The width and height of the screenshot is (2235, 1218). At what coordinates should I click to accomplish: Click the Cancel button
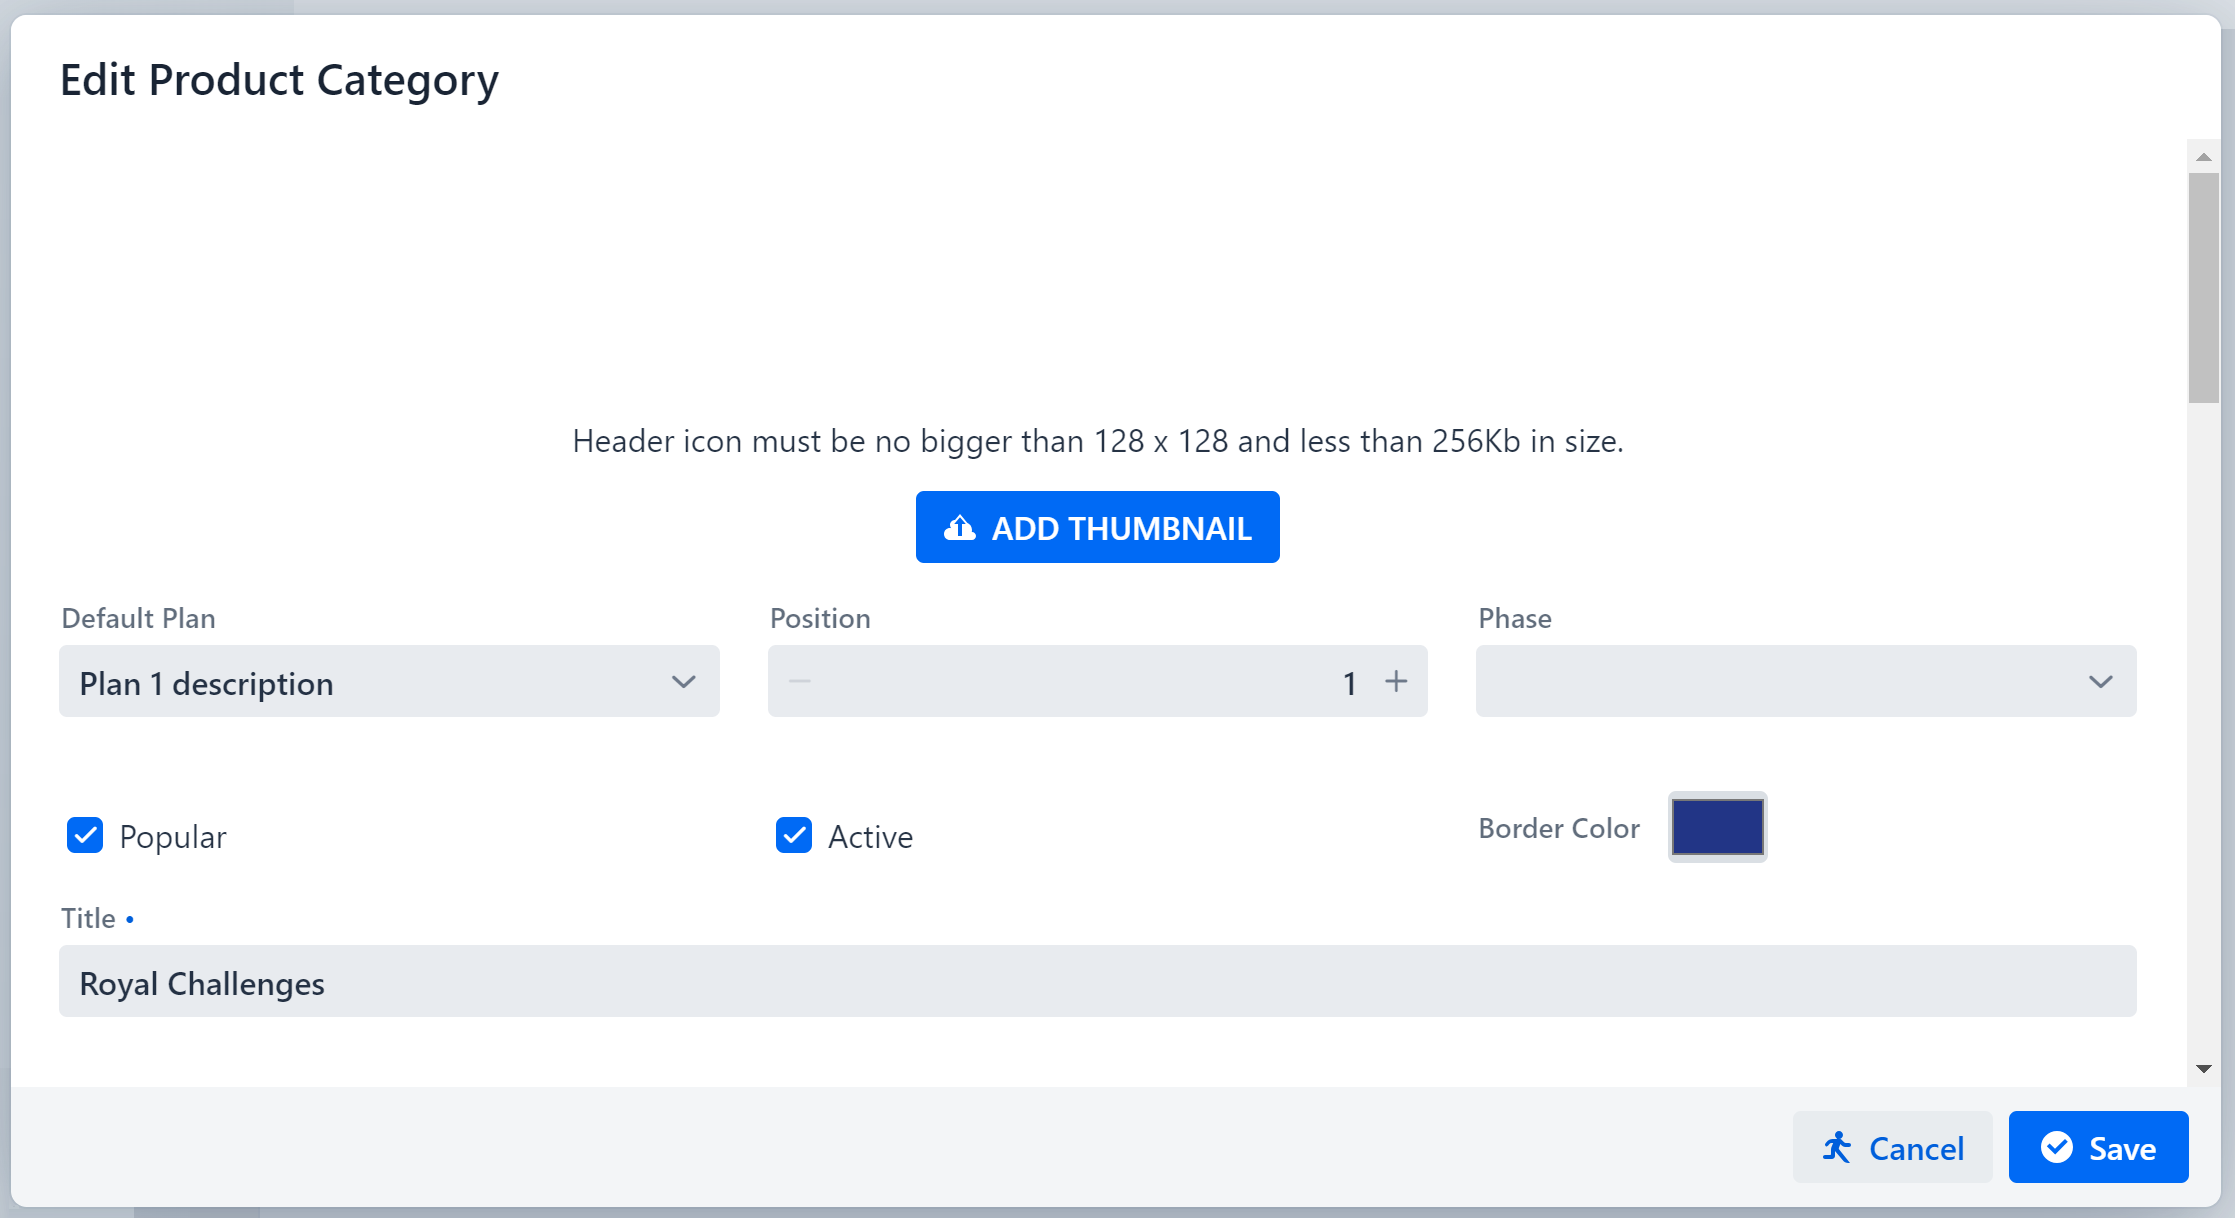click(1891, 1147)
